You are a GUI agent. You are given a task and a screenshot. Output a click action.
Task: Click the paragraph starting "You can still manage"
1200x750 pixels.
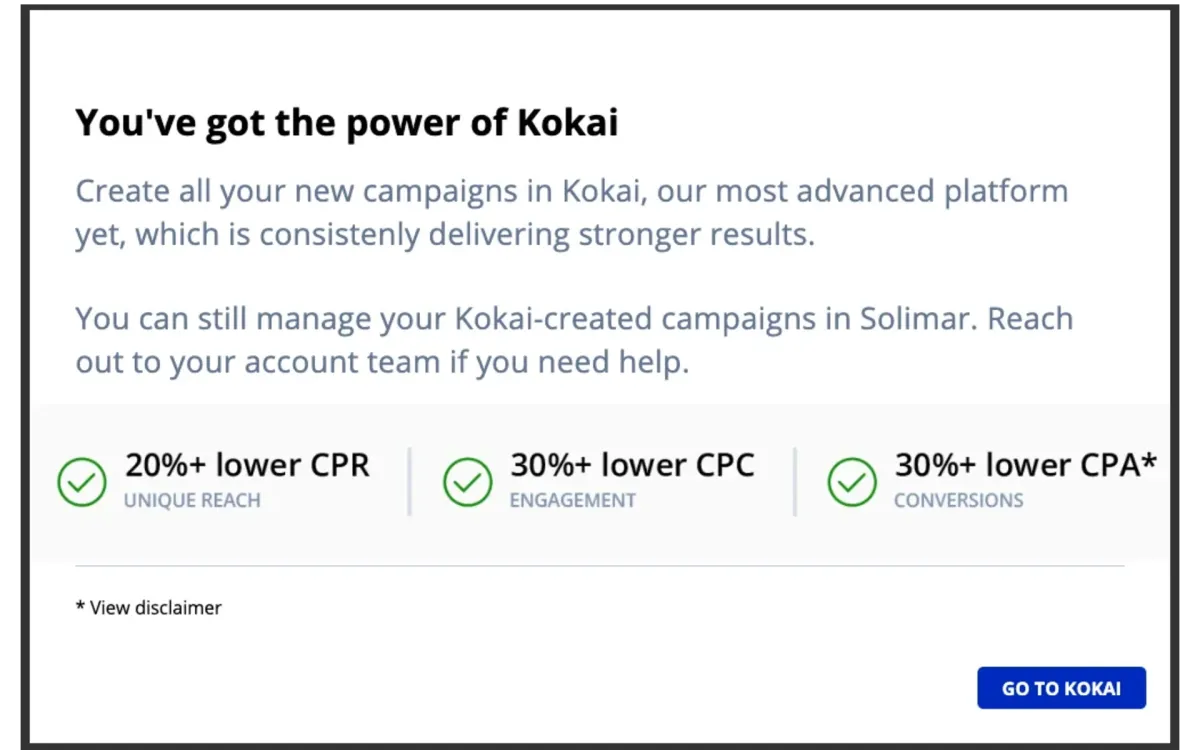pyautogui.click(x=574, y=340)
